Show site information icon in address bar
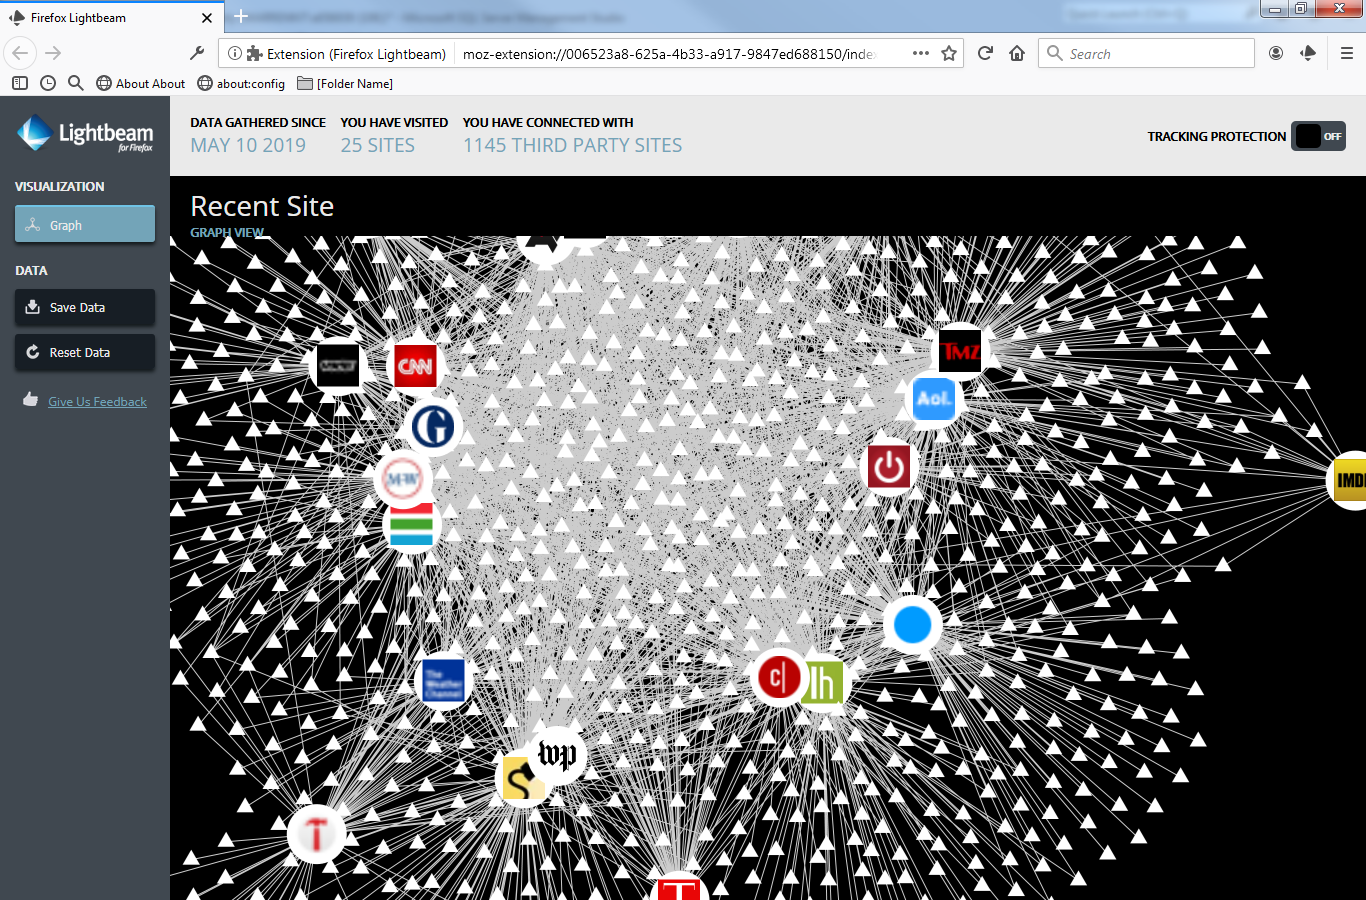This screenshot has width=1366, height=900. [x=234, y=54]
